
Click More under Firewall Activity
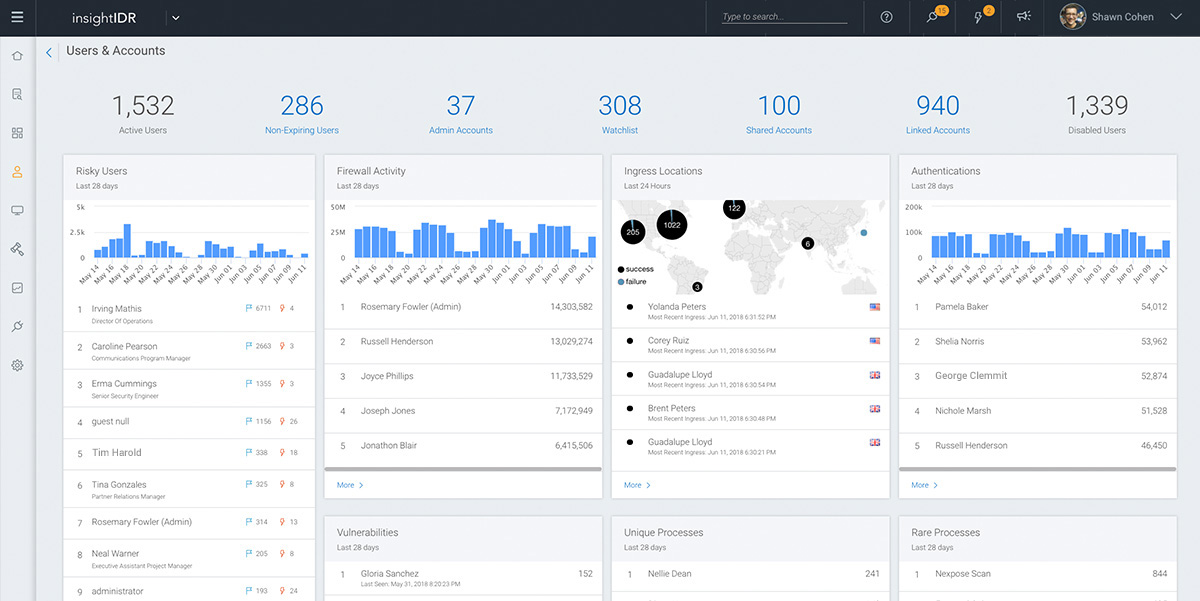(349, 485)
